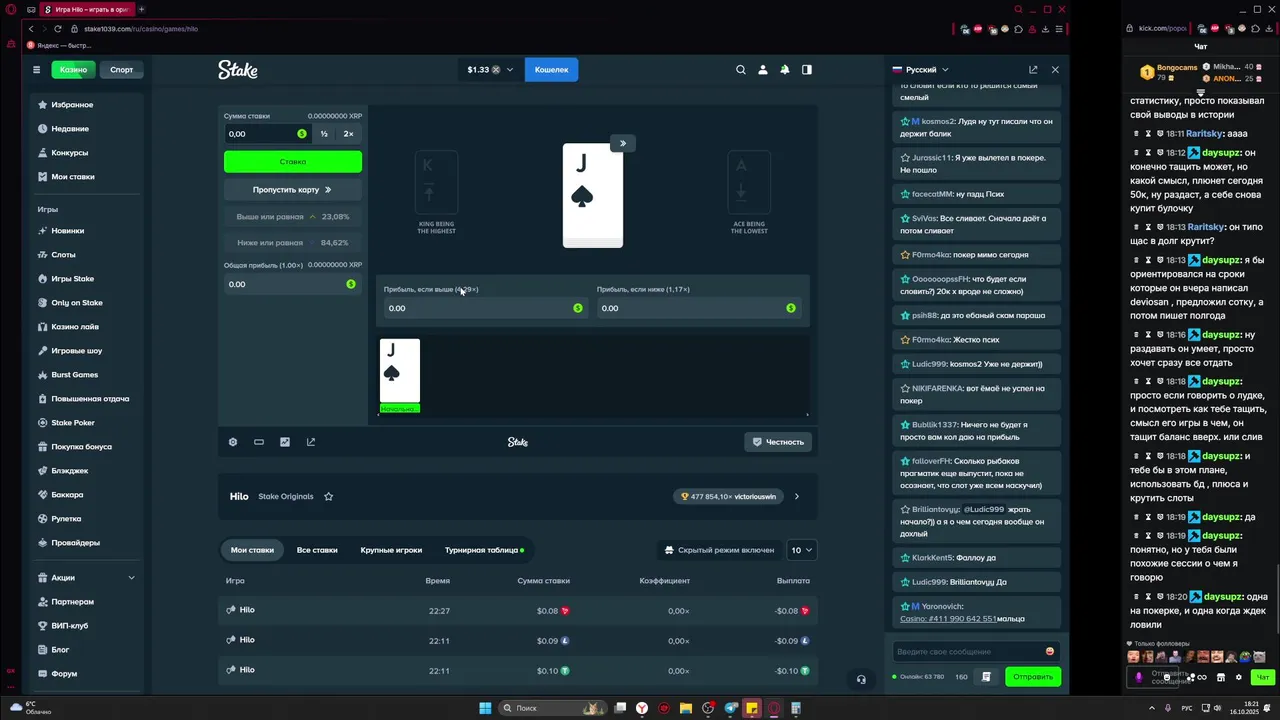Open chat rules icon beside Send button
Screen dimensions: 1280x720
(x=986, y=677)
